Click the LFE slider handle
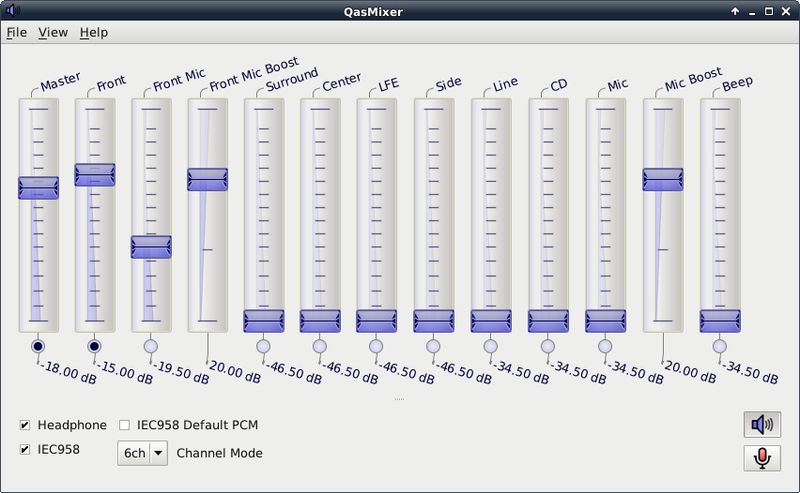Image resolution: width=800 pixels, height=493 pixels. pyautogui.click(x=377, y=321)
